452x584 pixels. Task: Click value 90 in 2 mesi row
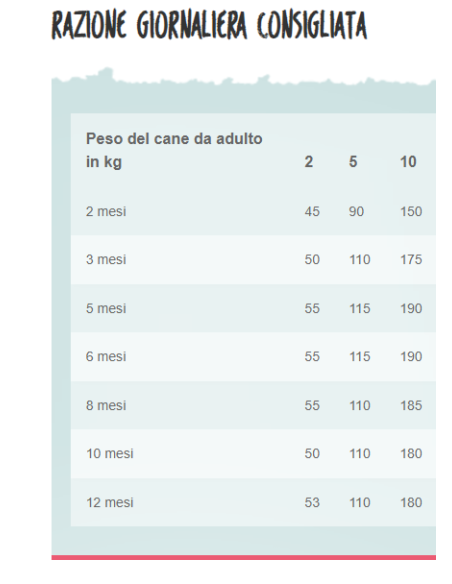pos(356,211)
